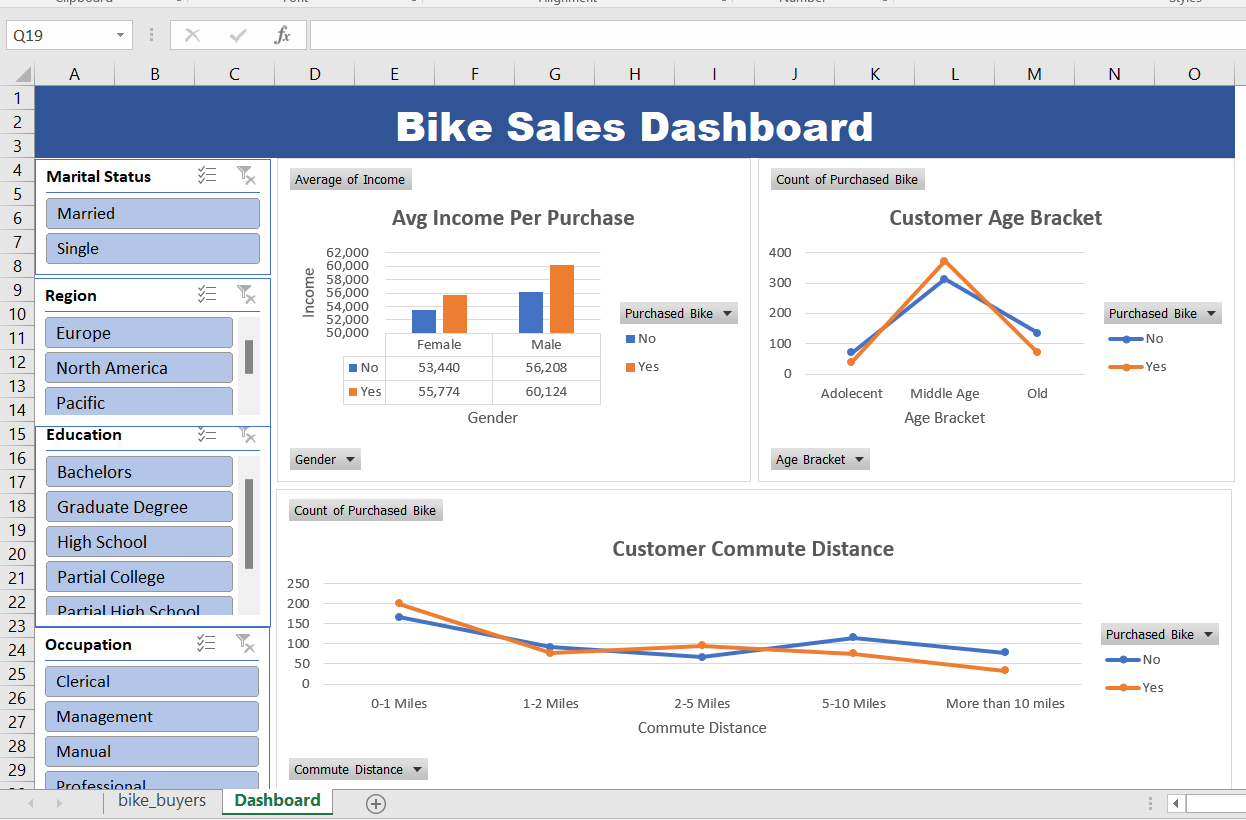Screen dimensions: 1246x820
Task: Switch to the bike_buyers sheet tab
Action: click(x=162, y=801)
